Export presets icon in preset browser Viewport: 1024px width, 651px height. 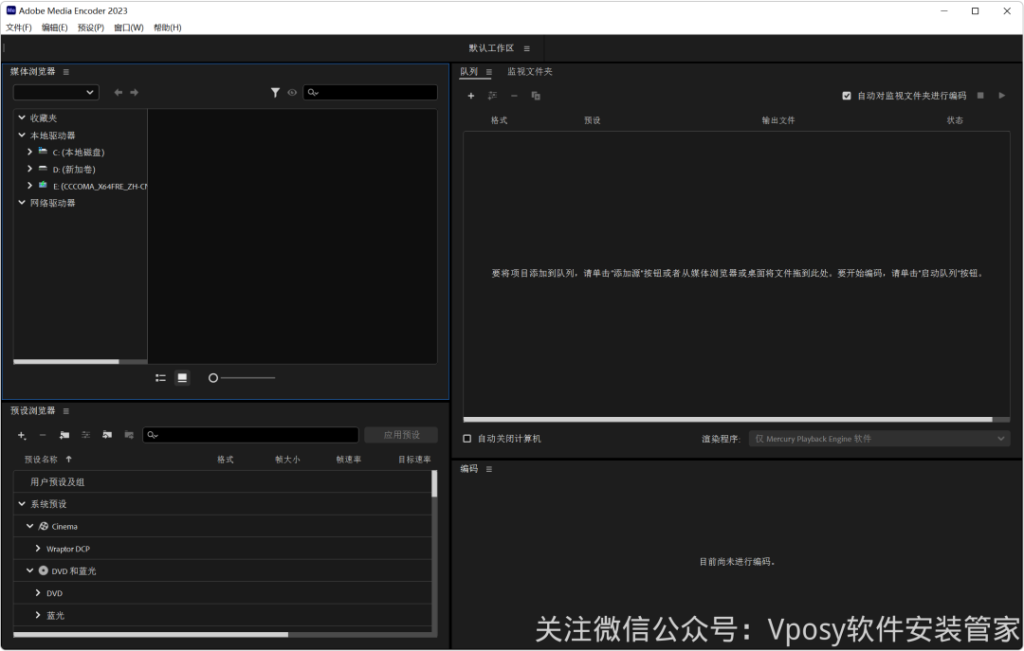129,436
